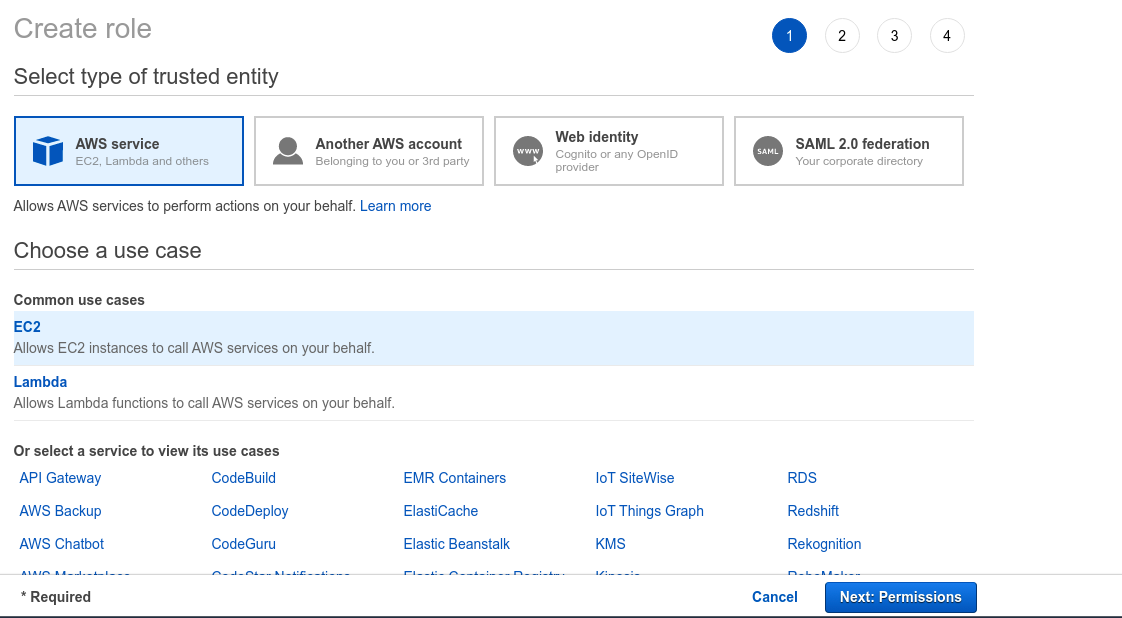Pick the AWS Chatbot service
The height and width of the screenshot is (618, 1122).
[62, 544]
